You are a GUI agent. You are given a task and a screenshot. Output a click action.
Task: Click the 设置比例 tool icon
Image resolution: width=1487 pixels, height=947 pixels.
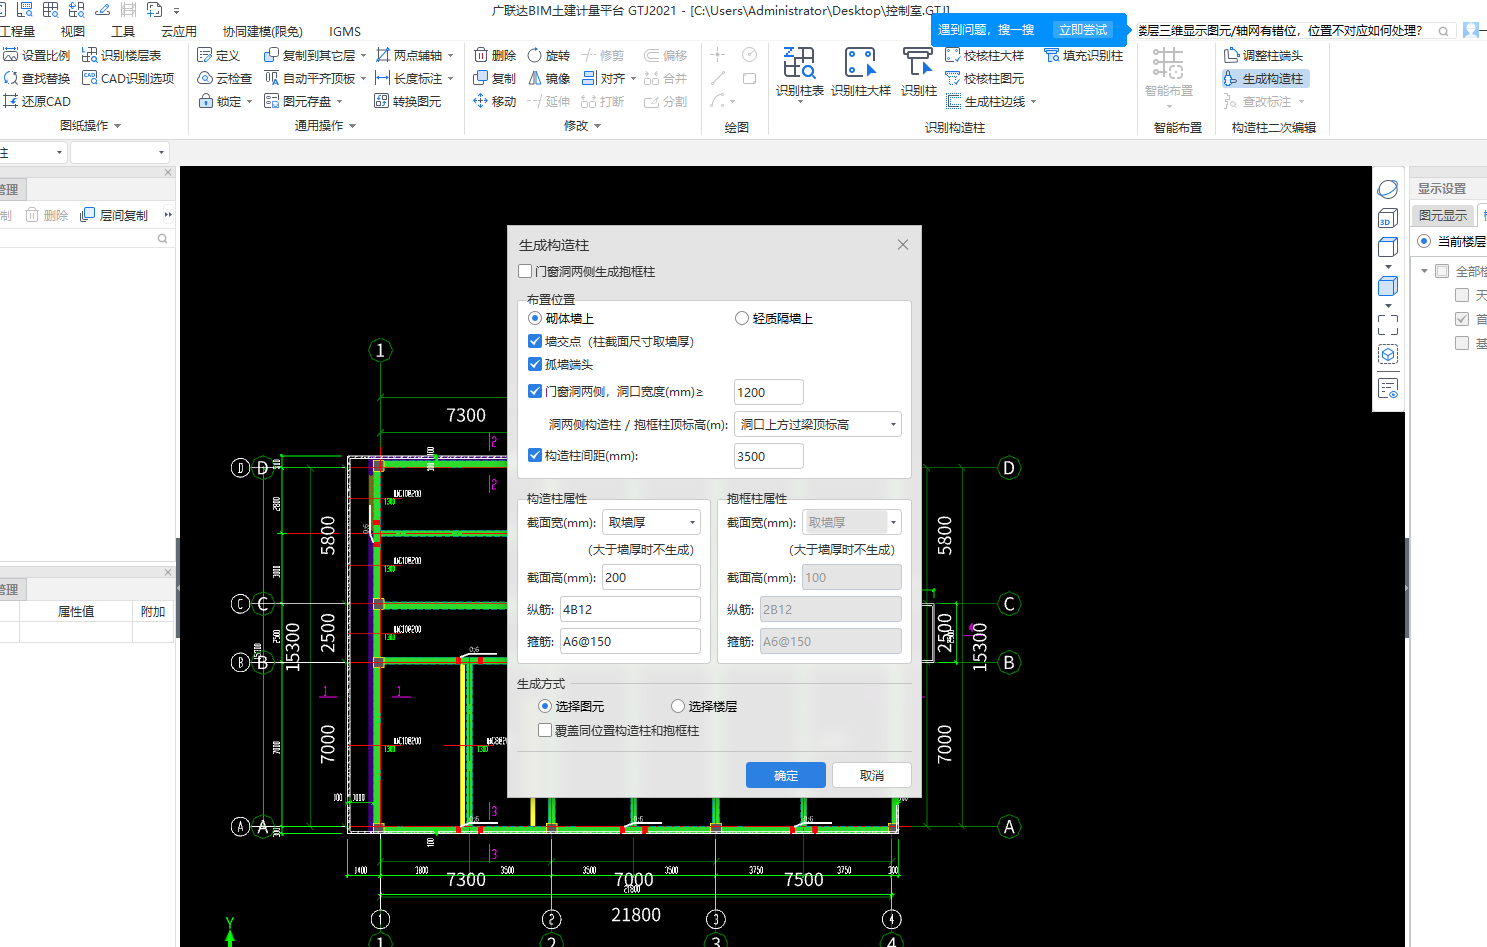point(10,55)
